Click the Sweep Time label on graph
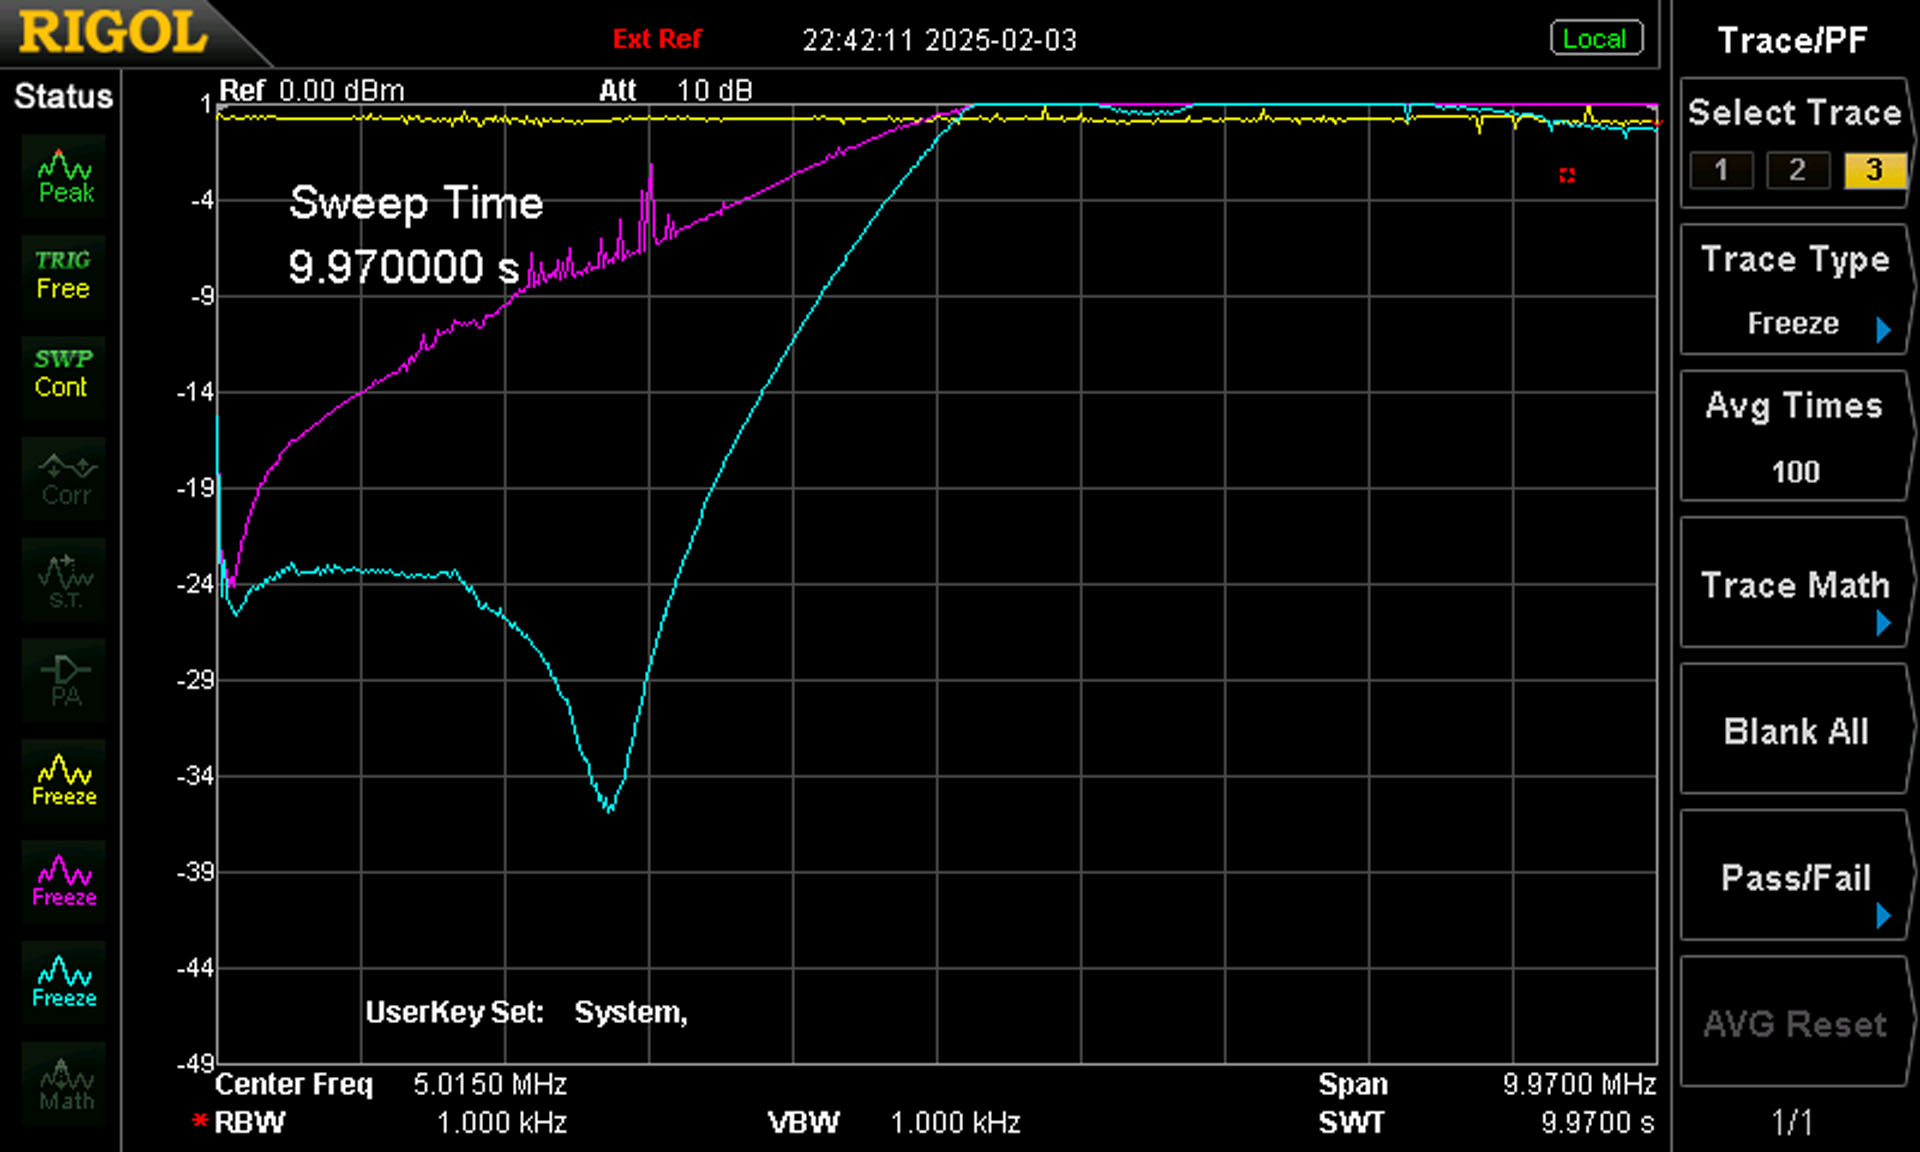This screenshot has width=1920, height=1152. pos(416,203)
